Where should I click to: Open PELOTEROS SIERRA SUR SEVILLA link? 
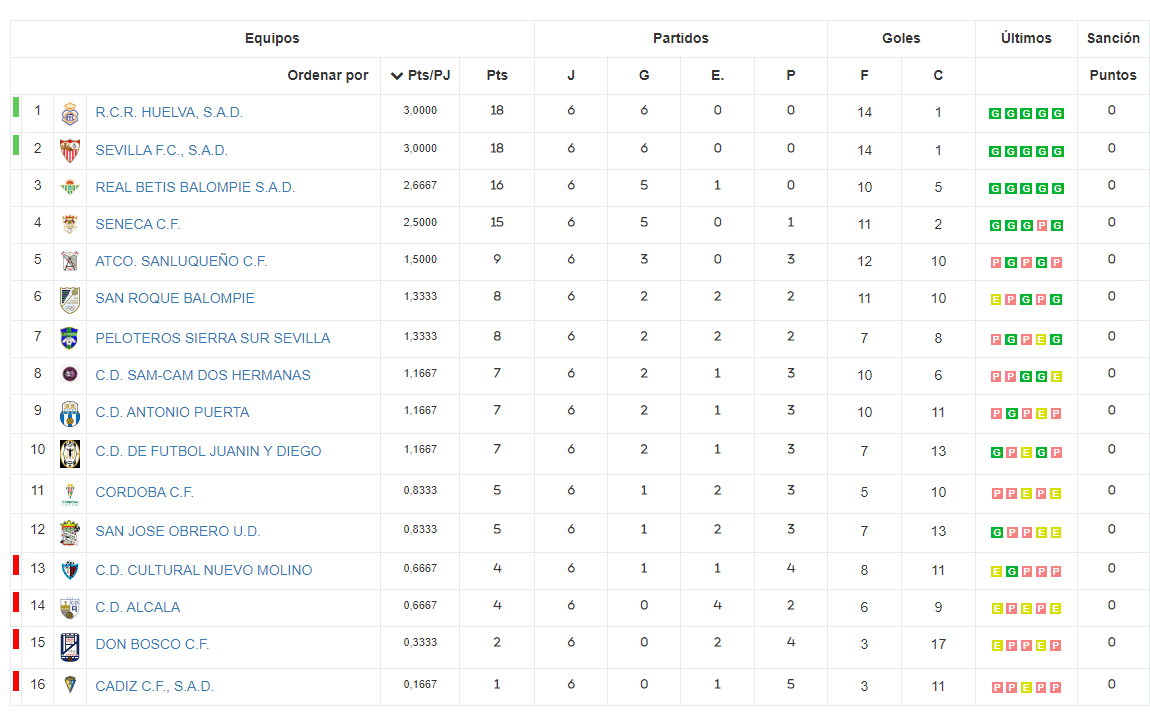[x=213, y=339]
